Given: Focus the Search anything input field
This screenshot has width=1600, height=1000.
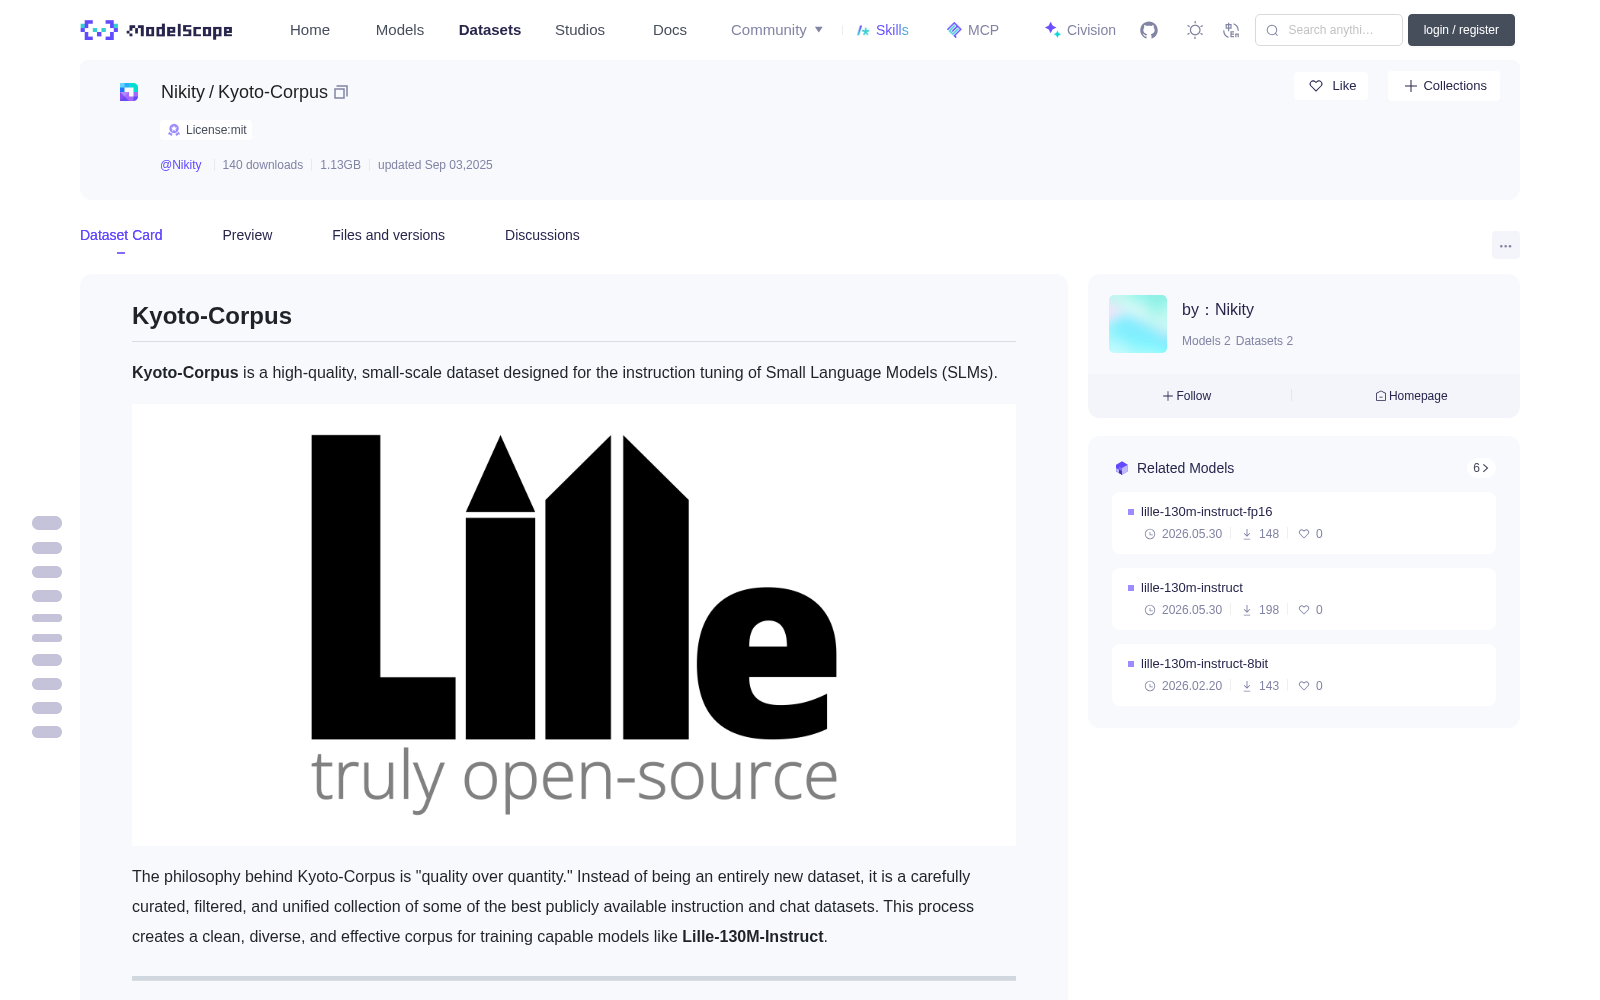Looking at the screenshot, I should coord(1329,30).
